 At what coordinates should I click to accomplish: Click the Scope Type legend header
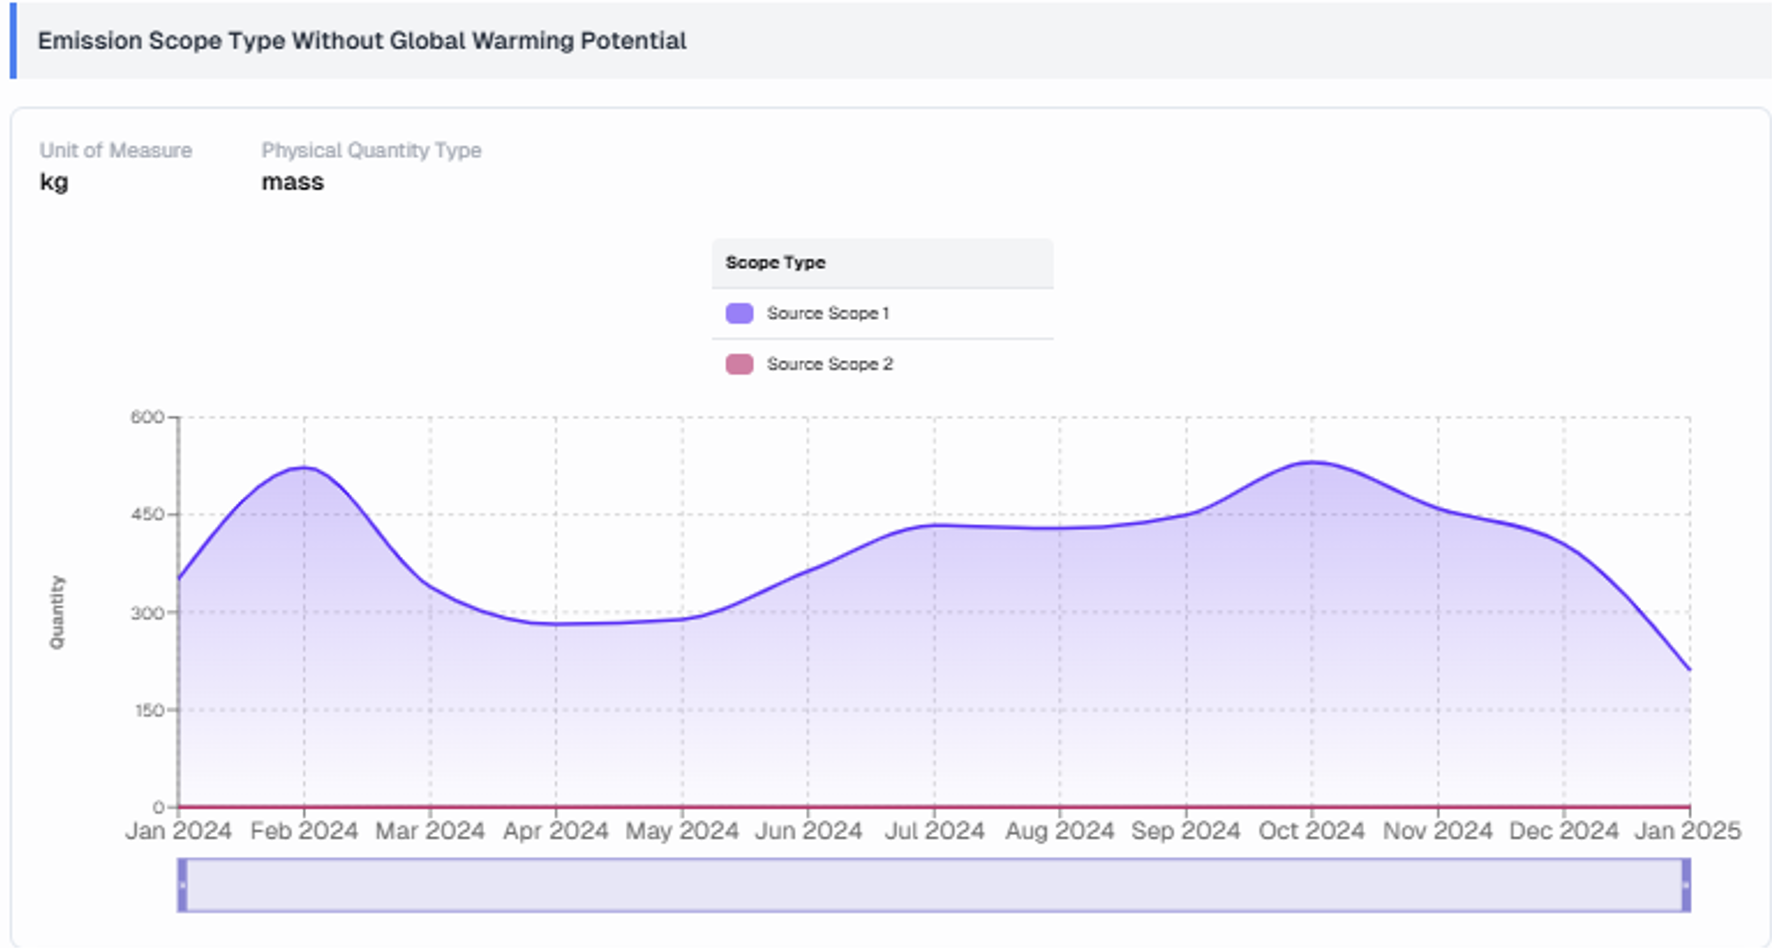(775, 262)
